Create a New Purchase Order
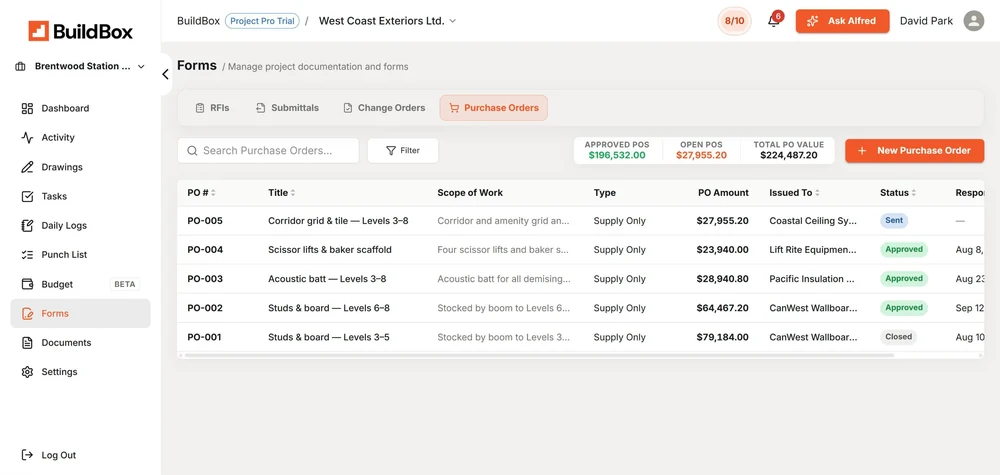 point(915,150)
